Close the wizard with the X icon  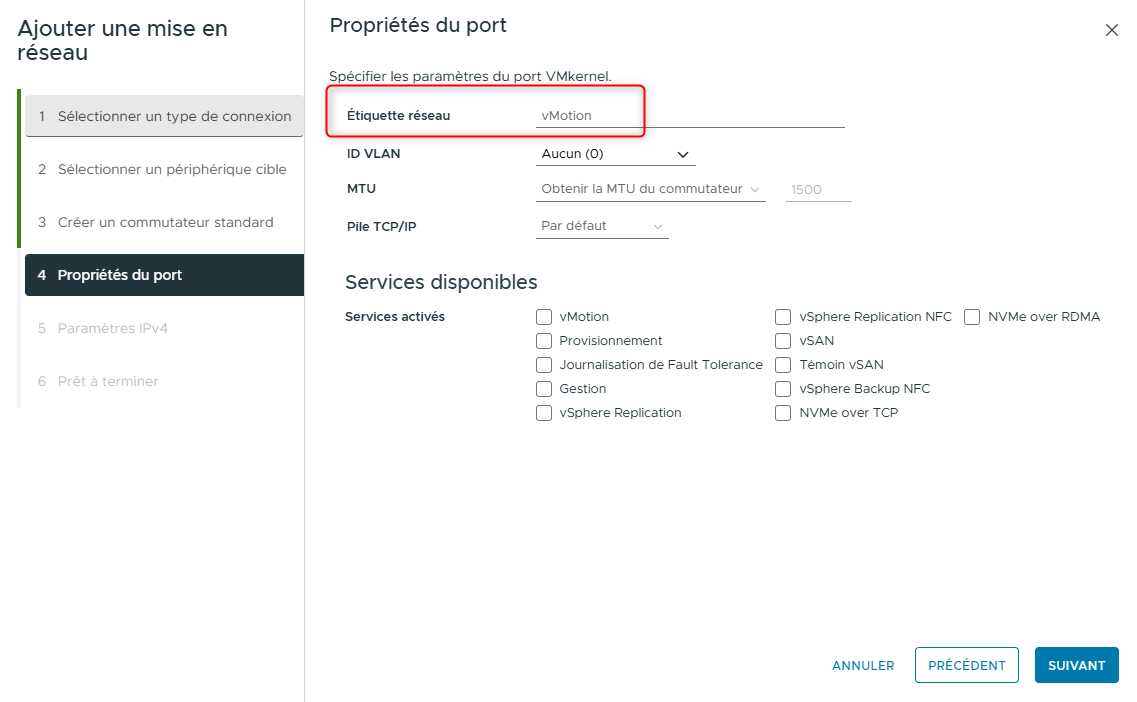pos(1111,30)
